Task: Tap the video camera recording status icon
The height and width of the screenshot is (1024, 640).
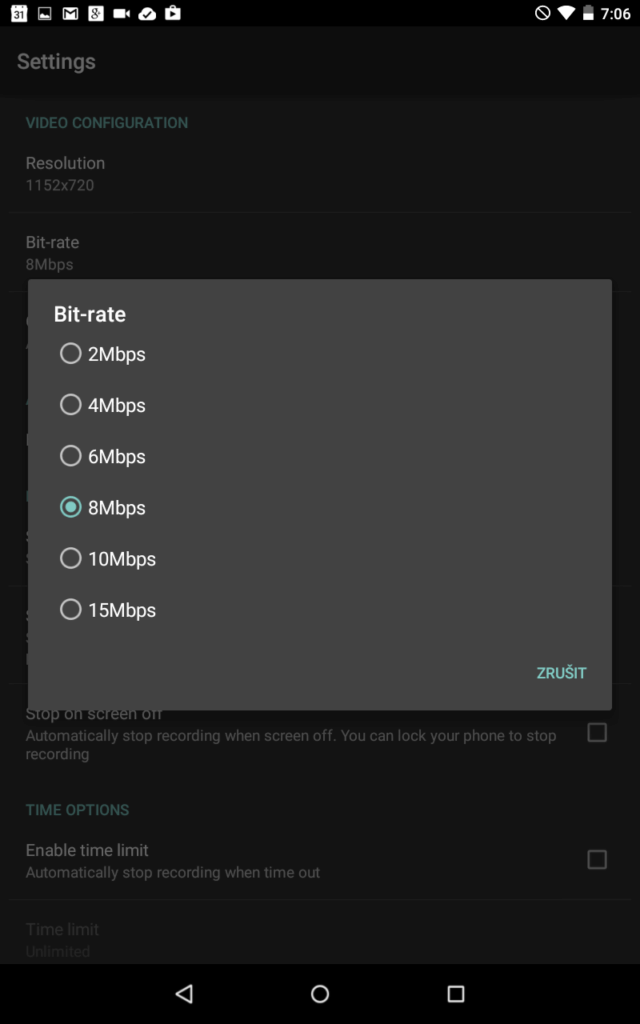Action: click(x=121, y=13)
